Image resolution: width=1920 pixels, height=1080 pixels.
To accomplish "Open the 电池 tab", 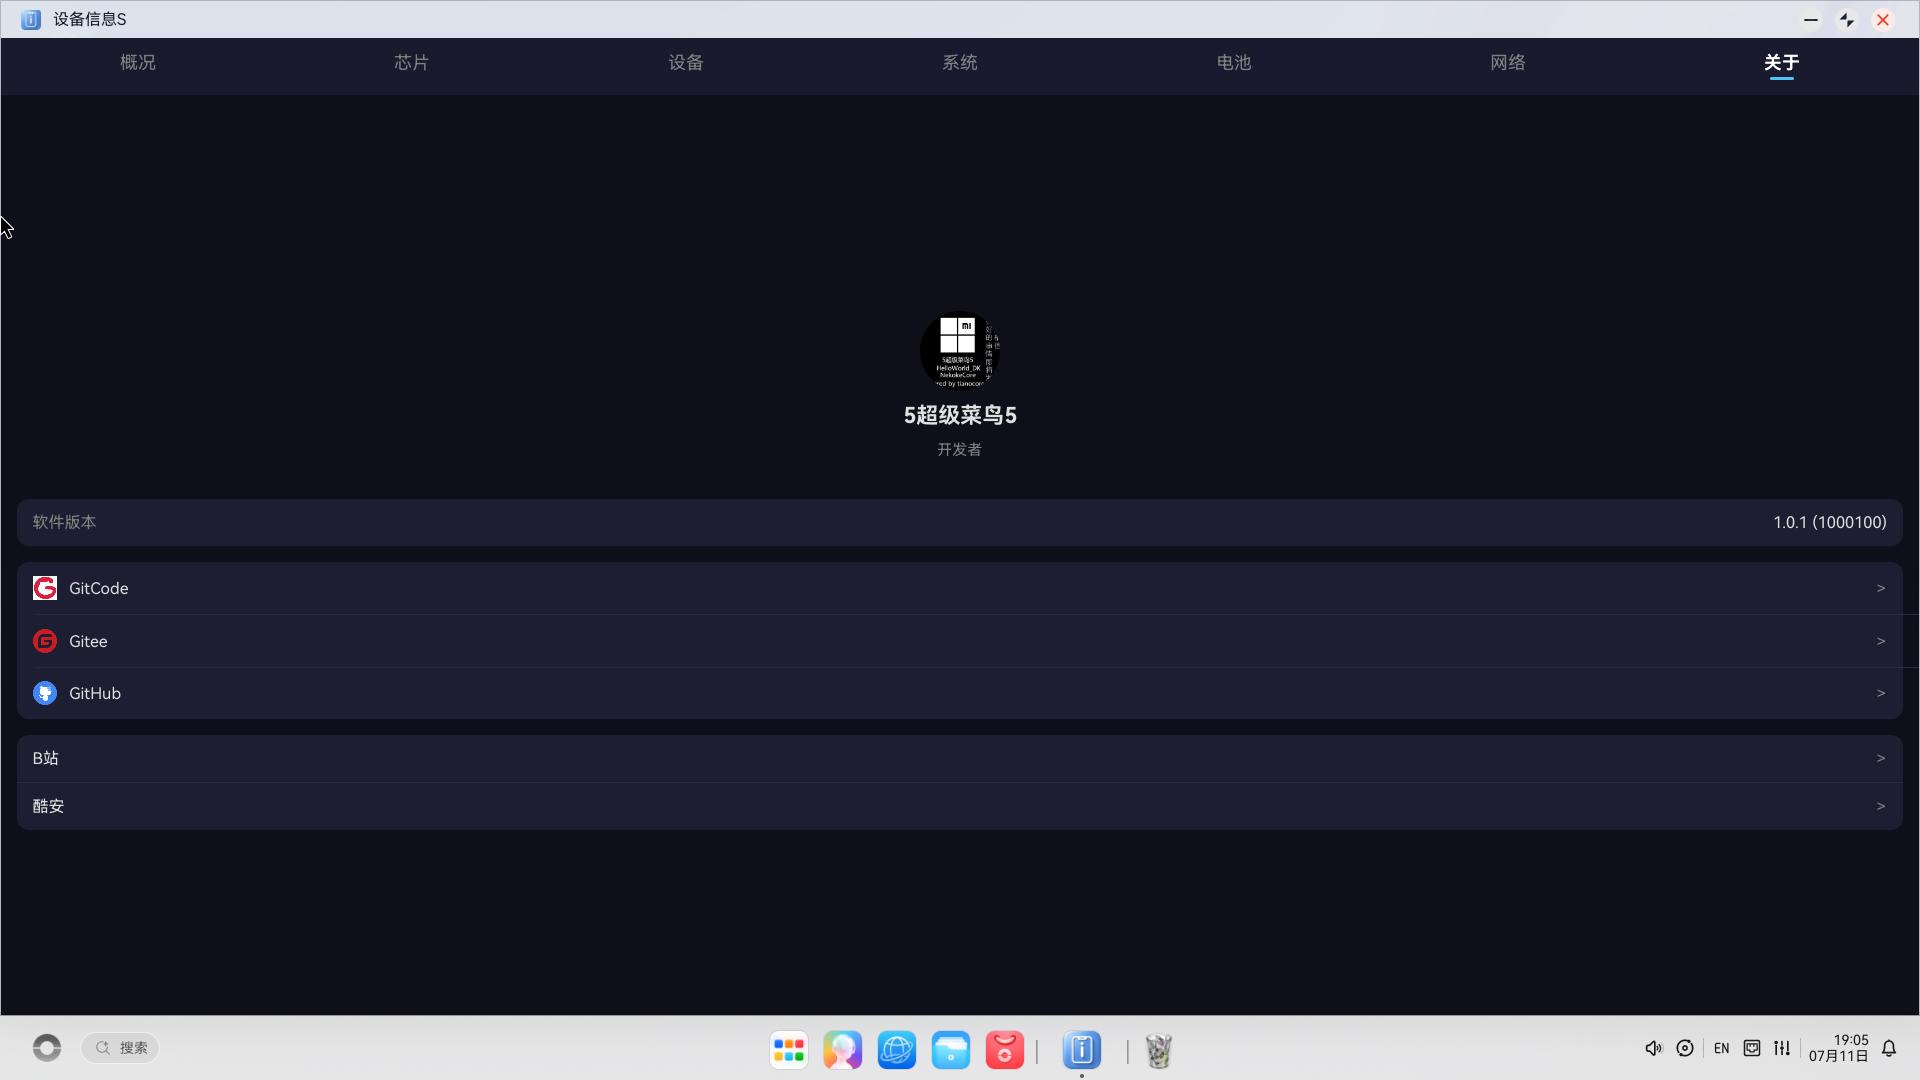I will coord(1234,62).
